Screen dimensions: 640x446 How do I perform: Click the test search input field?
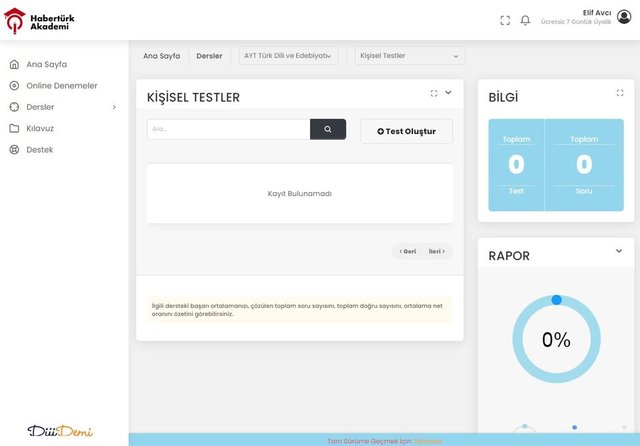(228, 129)
